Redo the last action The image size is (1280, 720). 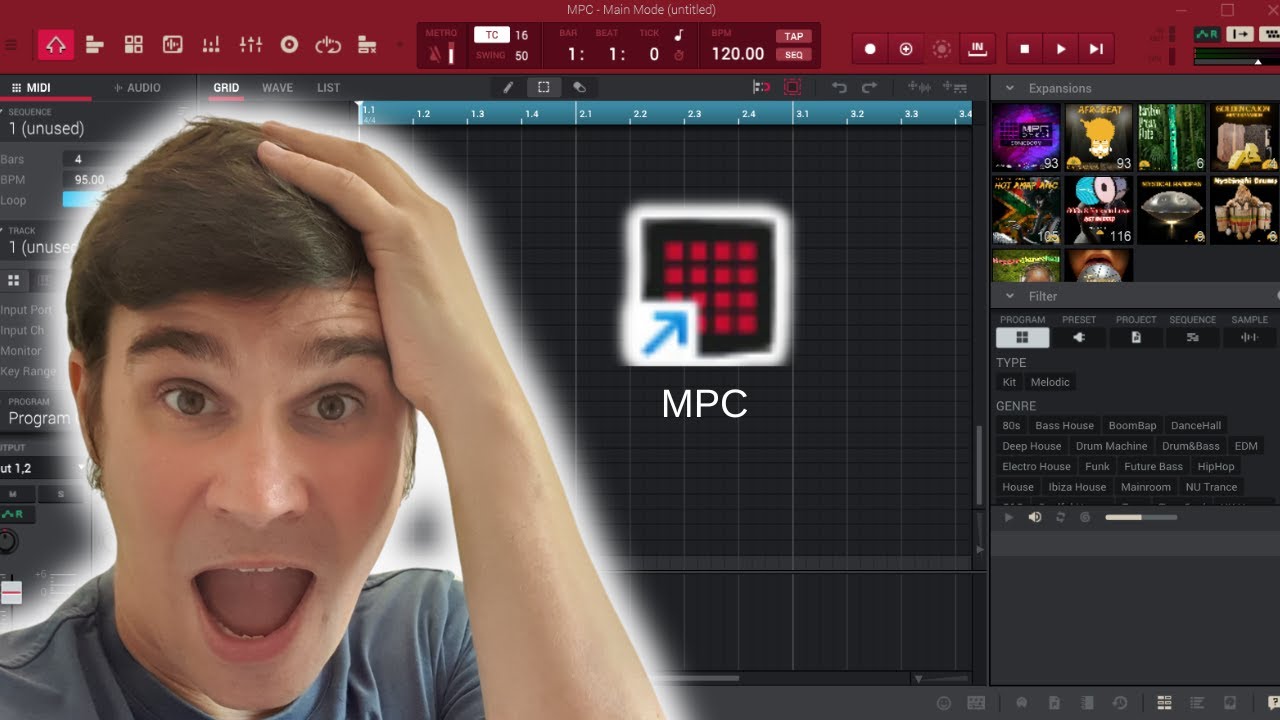pyautogui.click(x=869, y=87)
